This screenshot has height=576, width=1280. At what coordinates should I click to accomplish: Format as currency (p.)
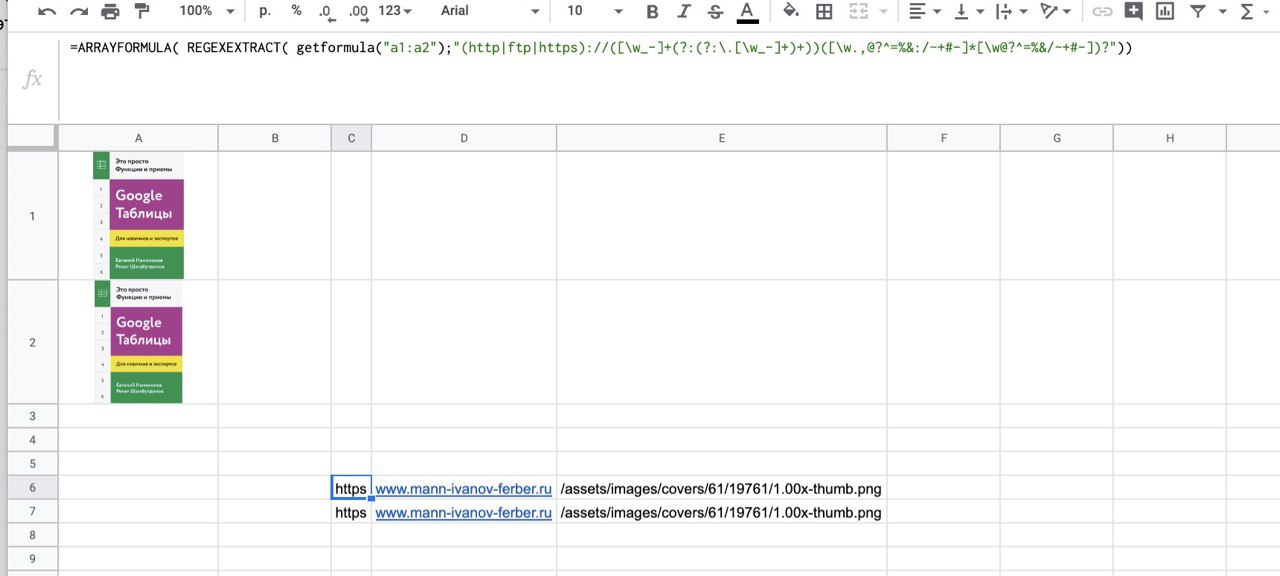[x=265, y=11]
